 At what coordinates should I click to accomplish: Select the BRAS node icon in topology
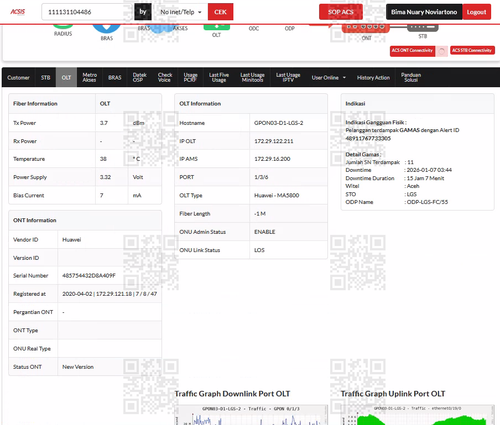107,29
